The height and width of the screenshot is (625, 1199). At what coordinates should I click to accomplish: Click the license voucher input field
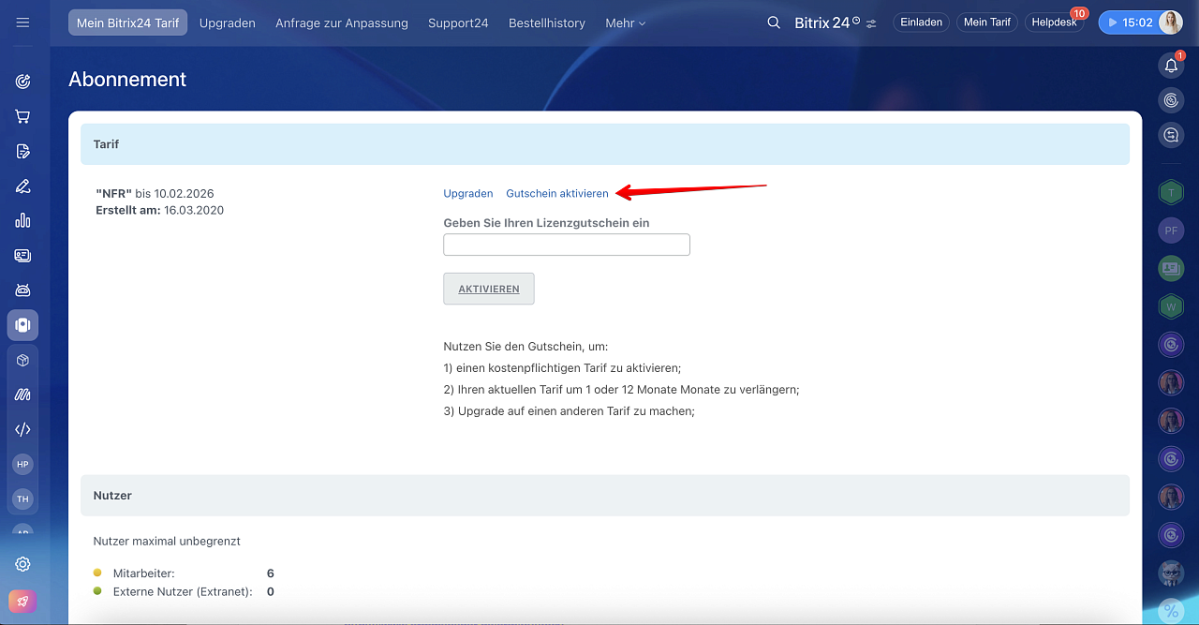pyautogui.click(x=566, y=244)
